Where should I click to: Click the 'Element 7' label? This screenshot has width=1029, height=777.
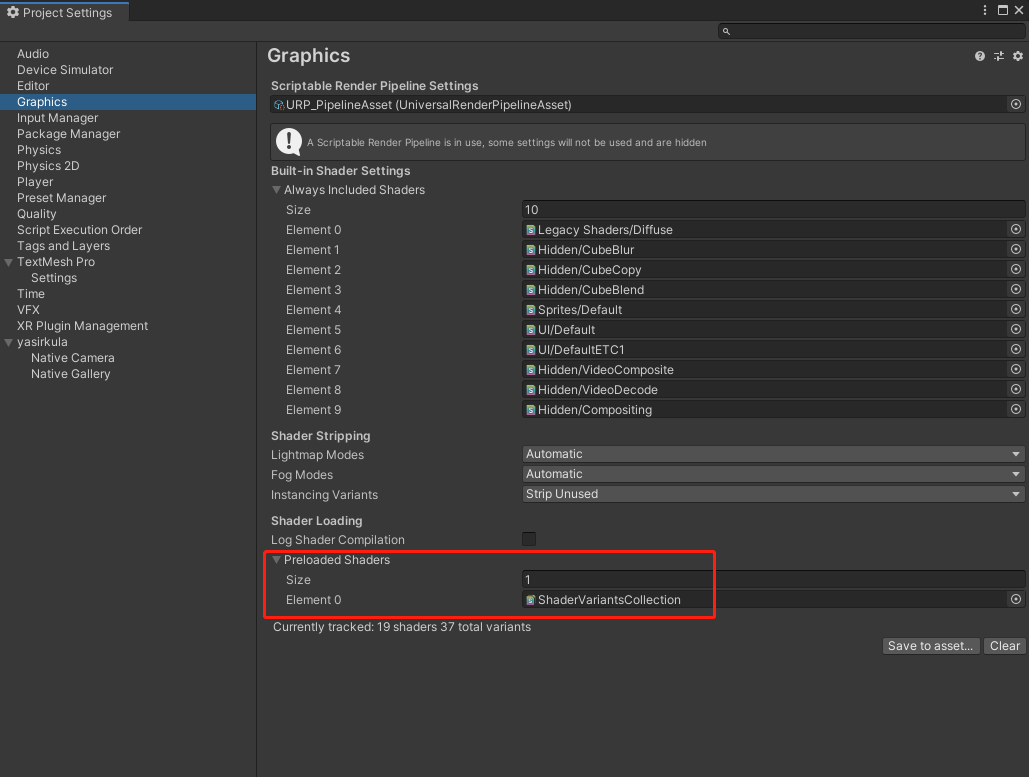(x=313, y=370)
